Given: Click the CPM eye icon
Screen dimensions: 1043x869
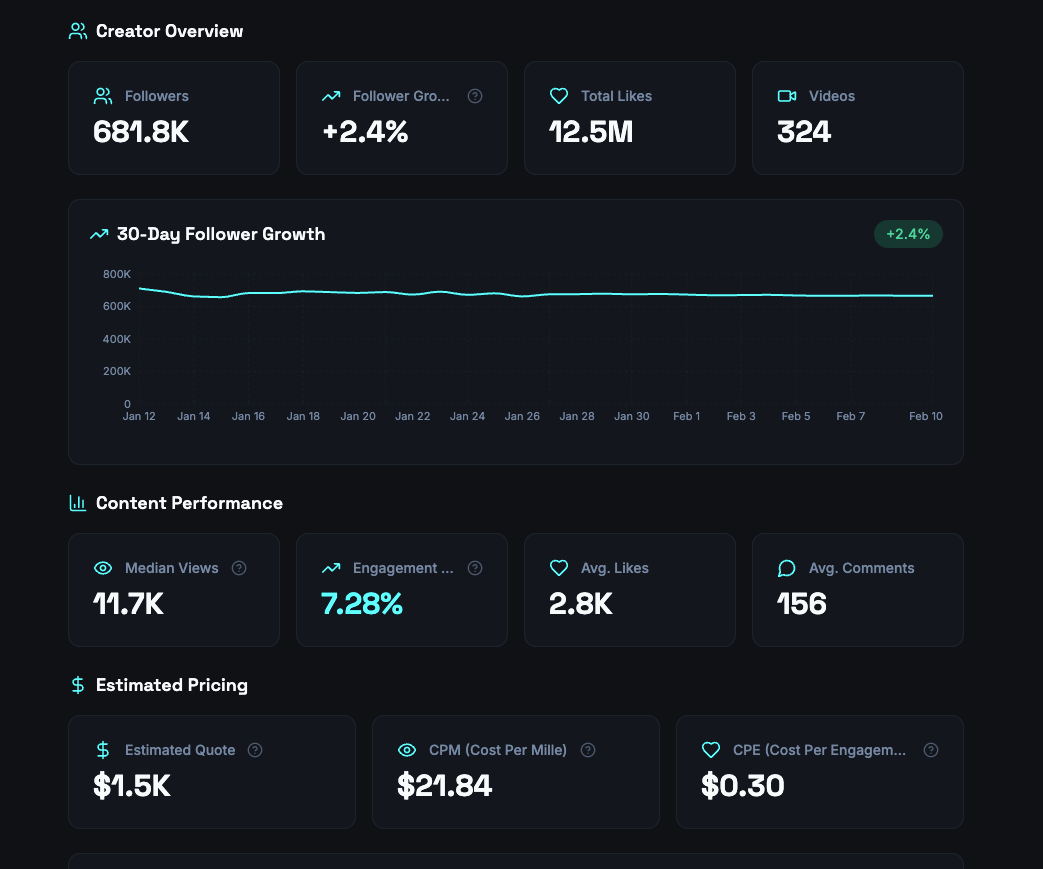Looking at the screenshot, I should [406, 749].
